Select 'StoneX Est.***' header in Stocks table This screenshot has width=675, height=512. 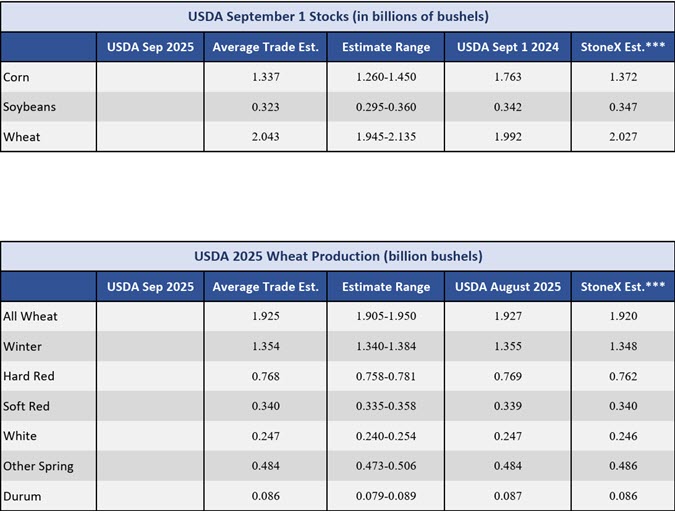[x=623, y=47]
